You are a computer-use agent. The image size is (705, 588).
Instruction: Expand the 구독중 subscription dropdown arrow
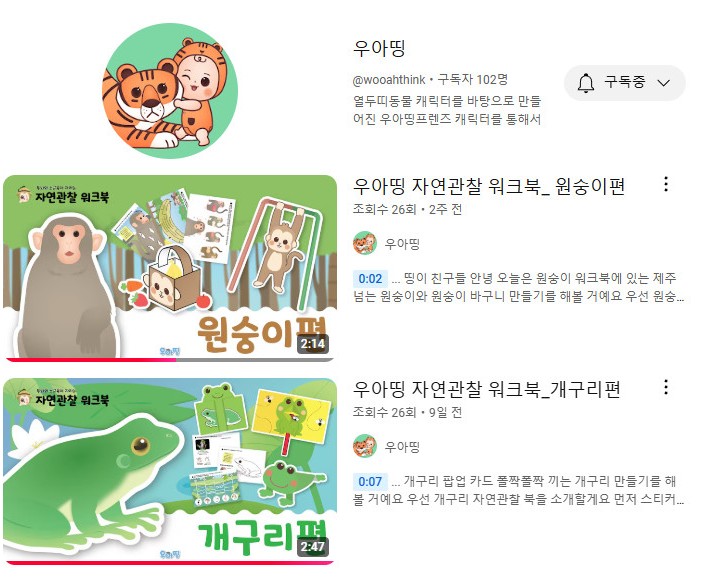[x=664, y=83]
